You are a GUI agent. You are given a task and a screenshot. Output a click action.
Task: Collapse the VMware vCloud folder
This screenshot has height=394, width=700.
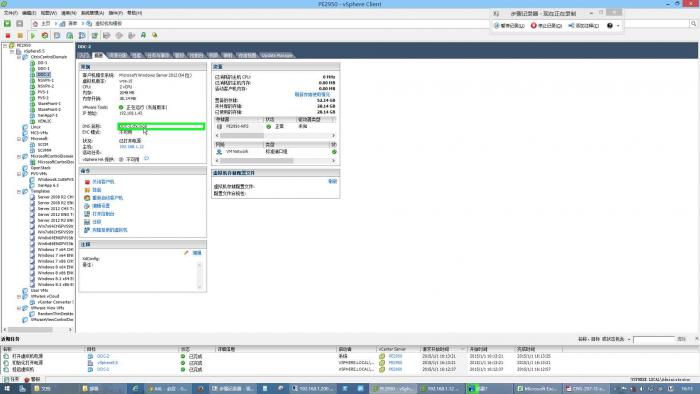(19, 297)
